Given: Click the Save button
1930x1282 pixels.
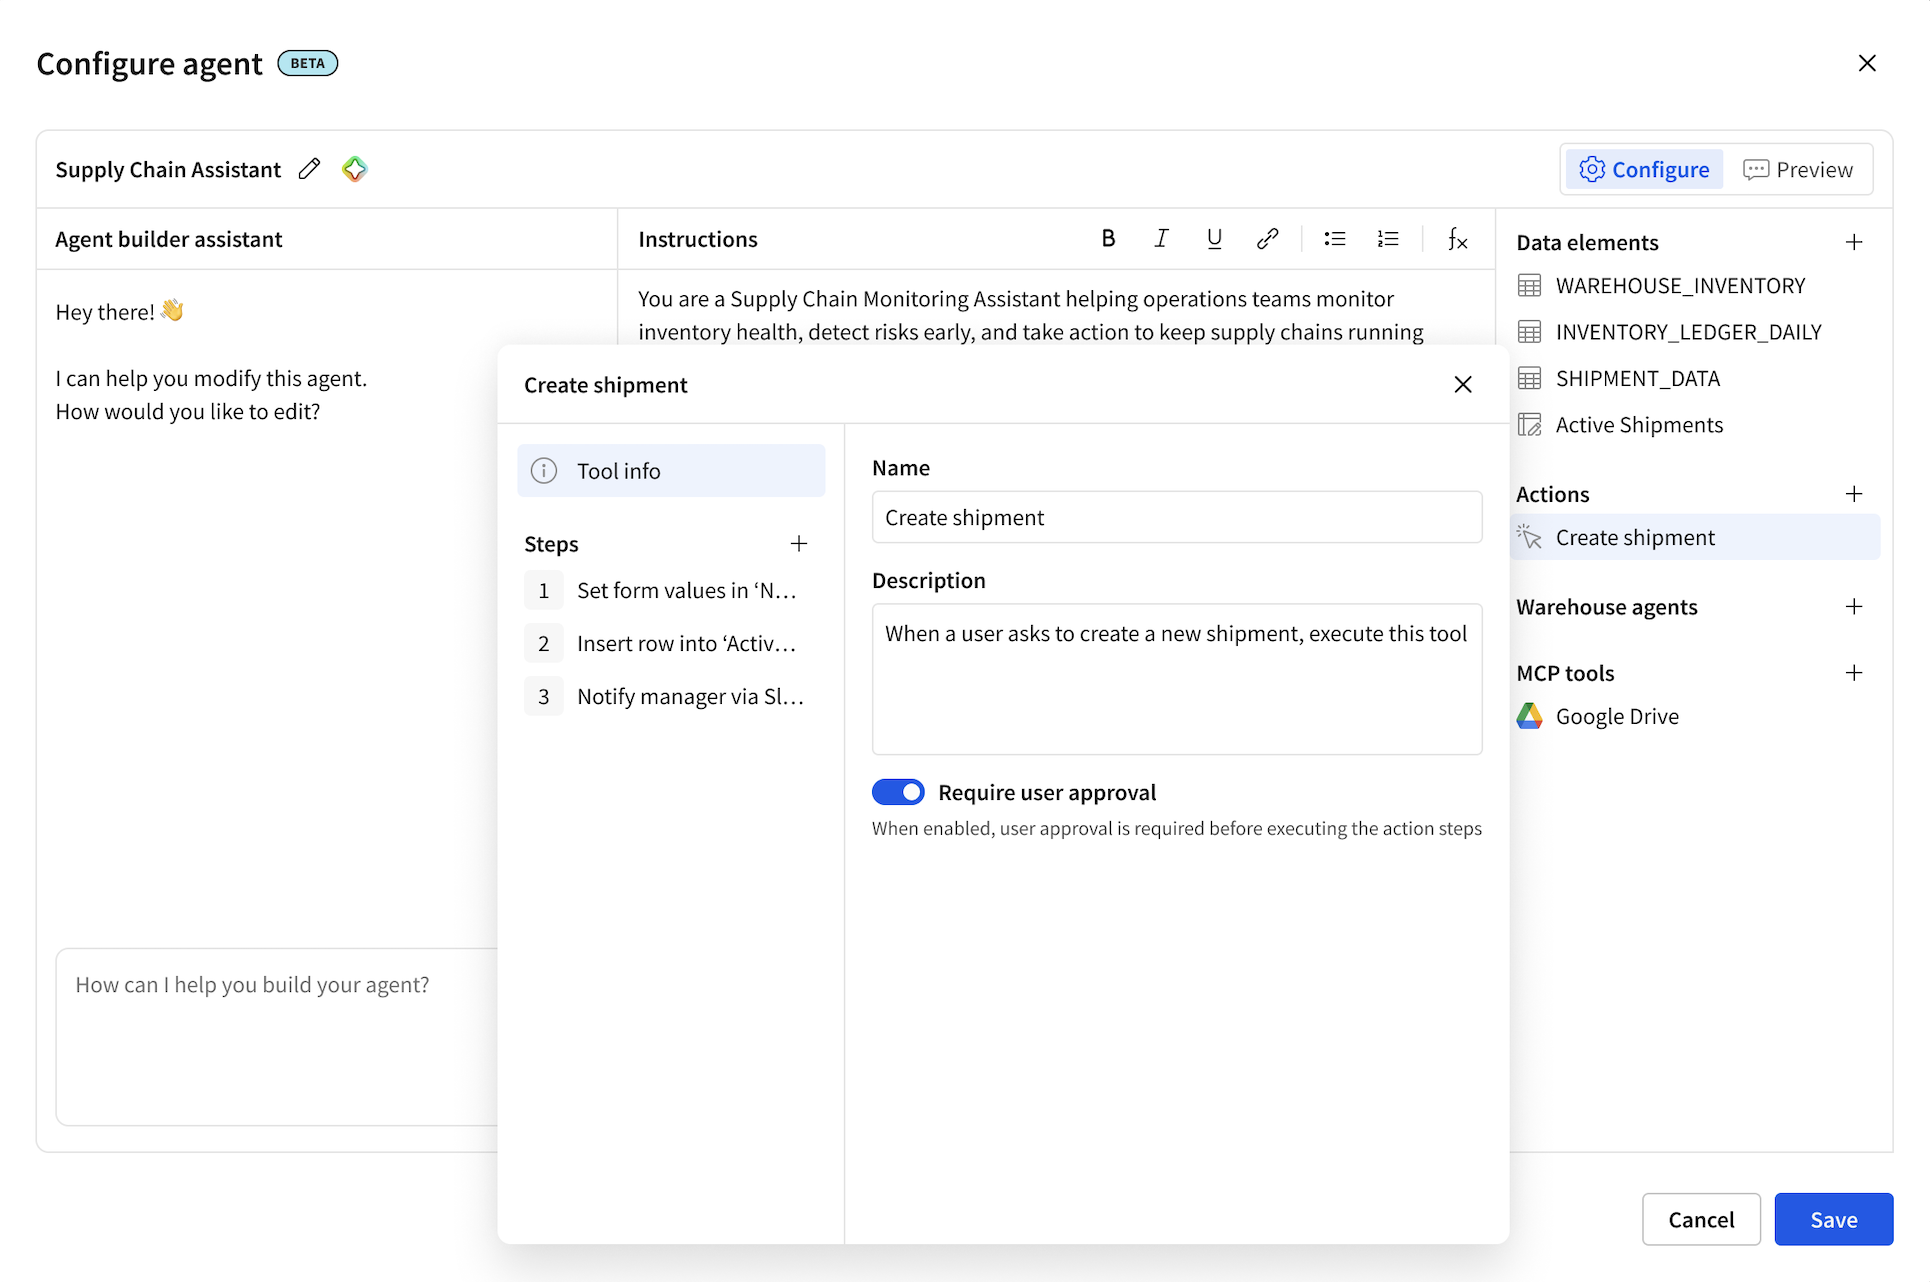Looking at the screenshot, I should (1833, 1219).
